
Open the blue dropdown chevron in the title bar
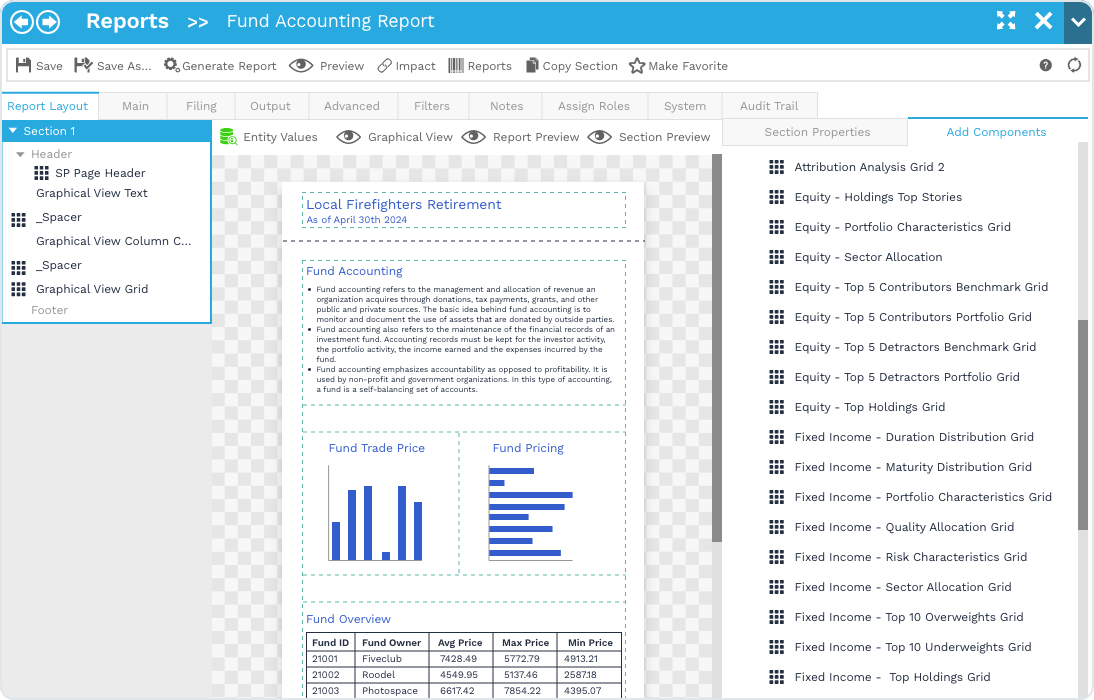pyautogui.click(x=1077, y=21)
